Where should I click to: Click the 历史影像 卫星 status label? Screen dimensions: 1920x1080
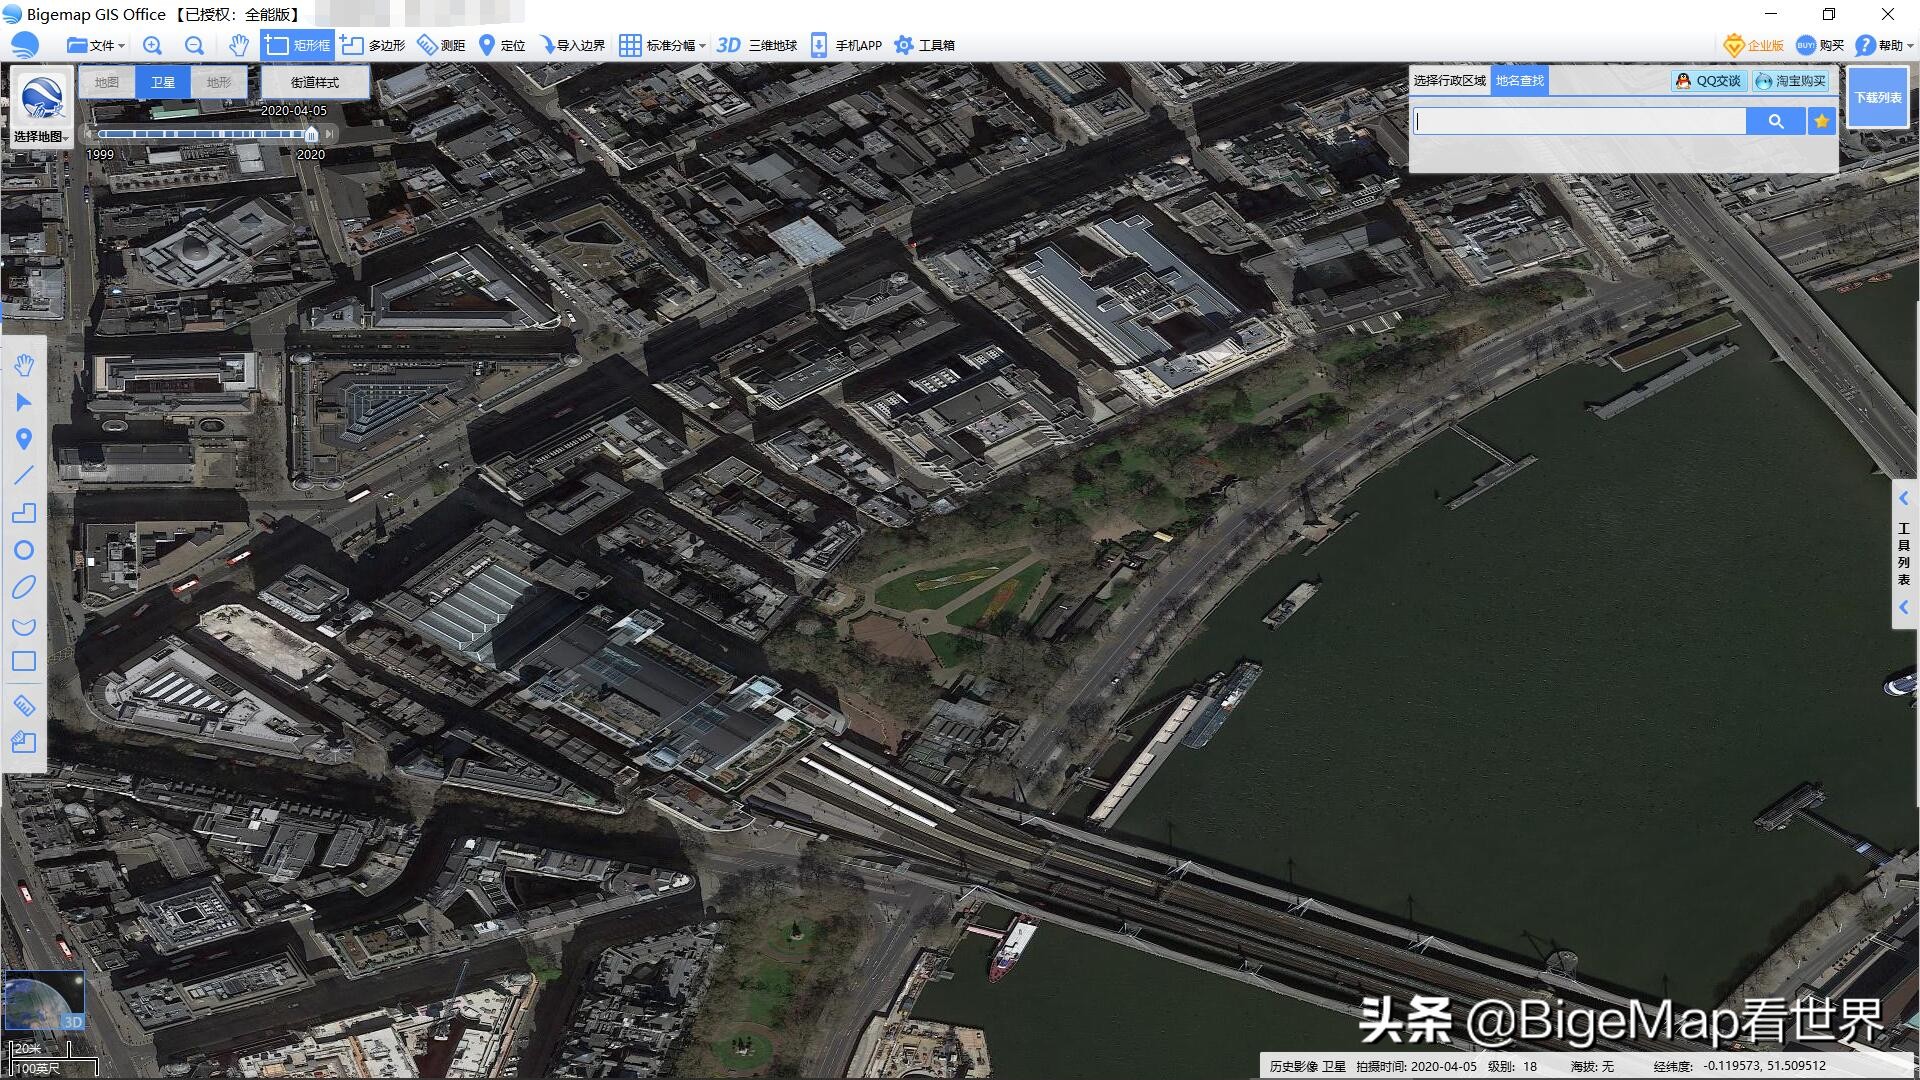click(x=1308, y=1066)
